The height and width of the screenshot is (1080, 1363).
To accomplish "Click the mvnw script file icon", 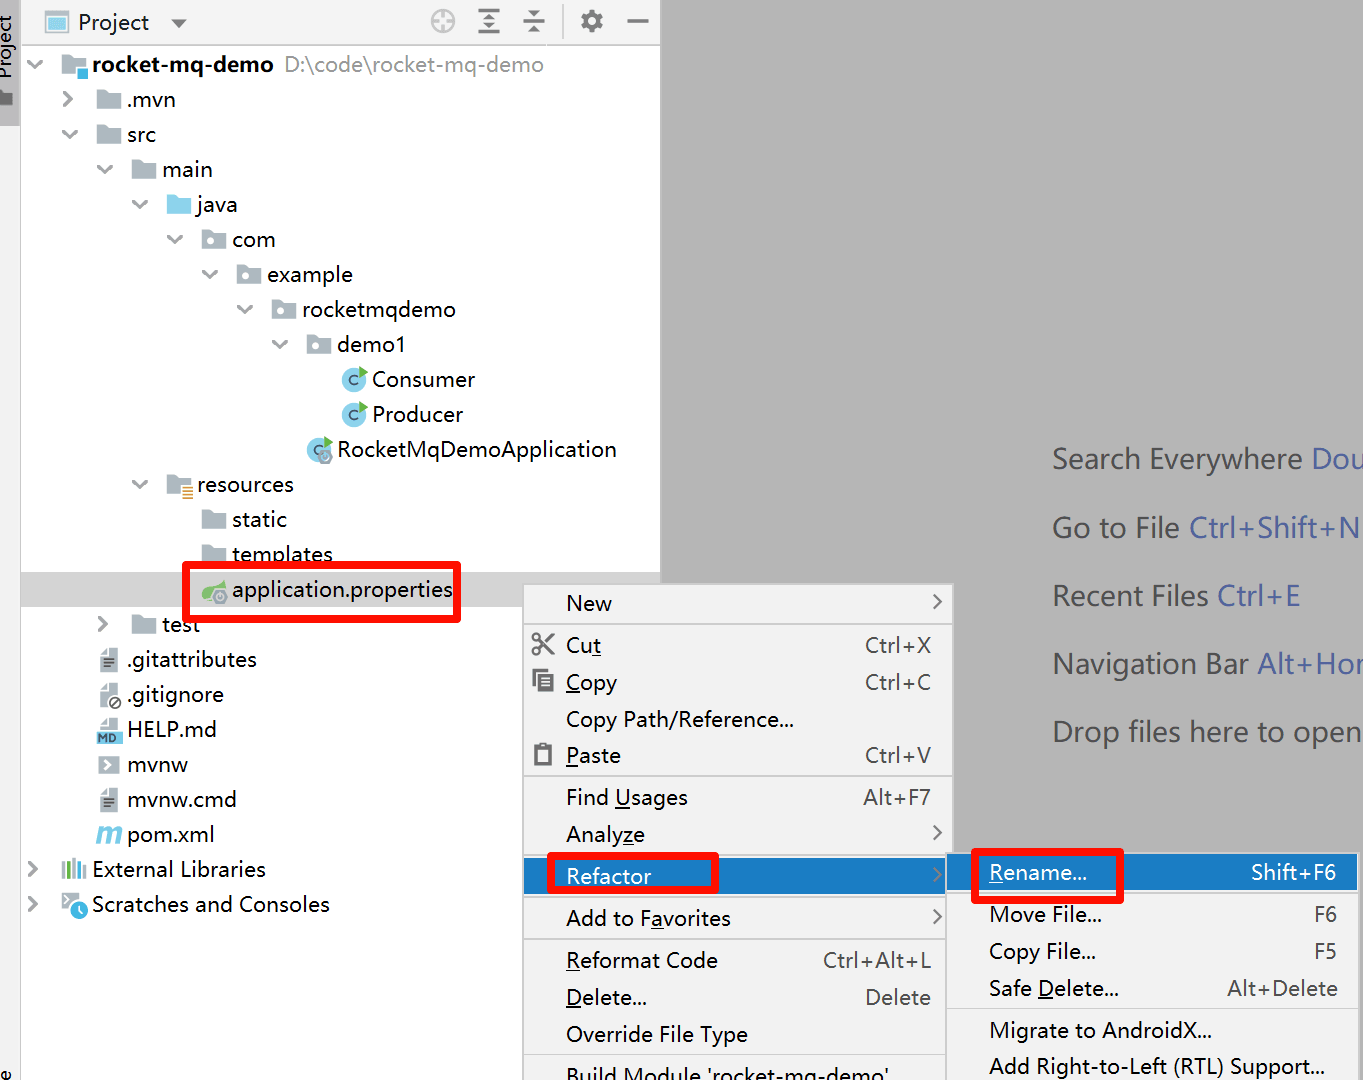I will point(108,765).
